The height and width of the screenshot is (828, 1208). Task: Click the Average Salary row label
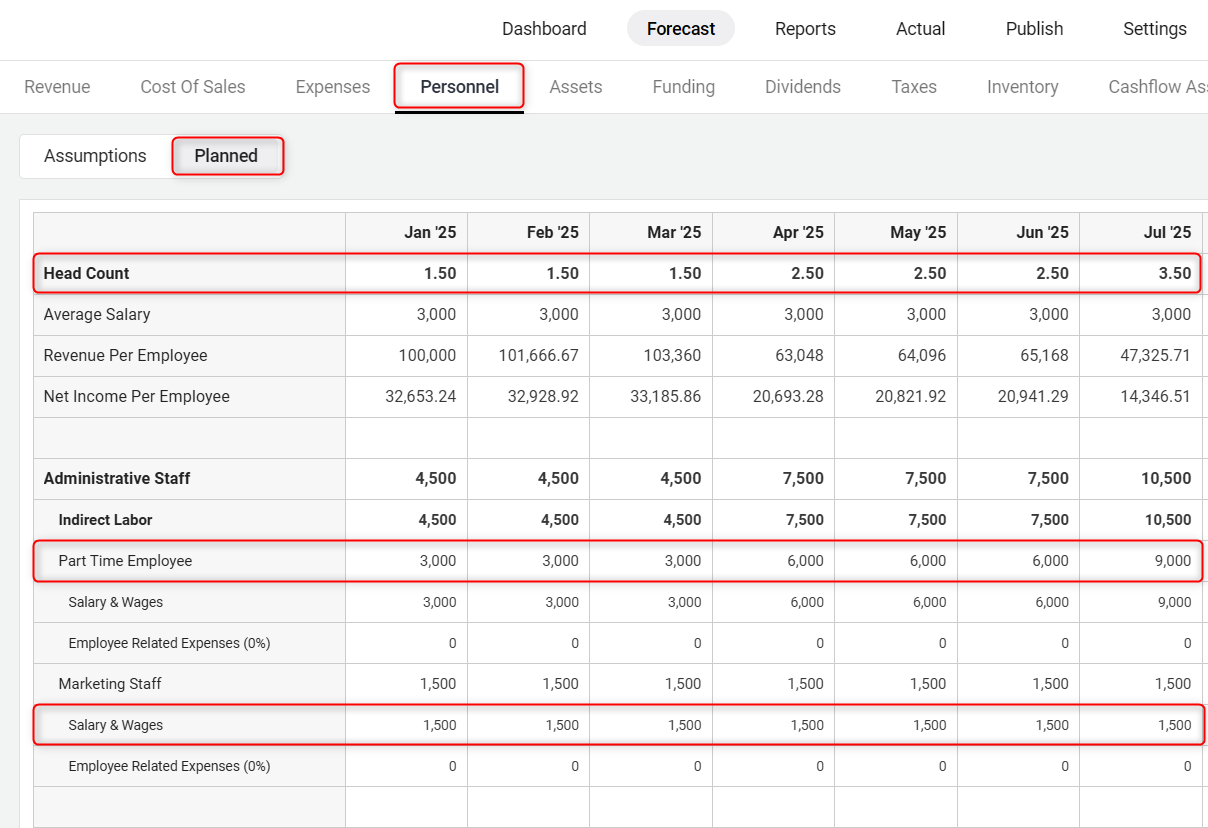(97, 314)
